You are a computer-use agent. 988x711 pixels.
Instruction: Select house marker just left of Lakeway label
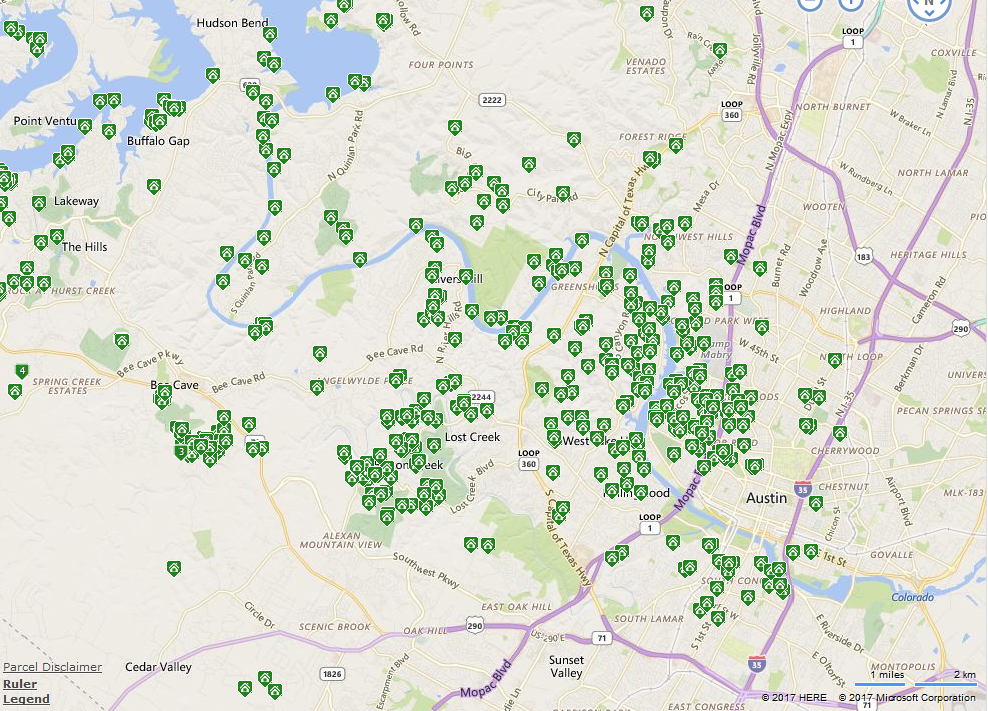tap(39, 203)
